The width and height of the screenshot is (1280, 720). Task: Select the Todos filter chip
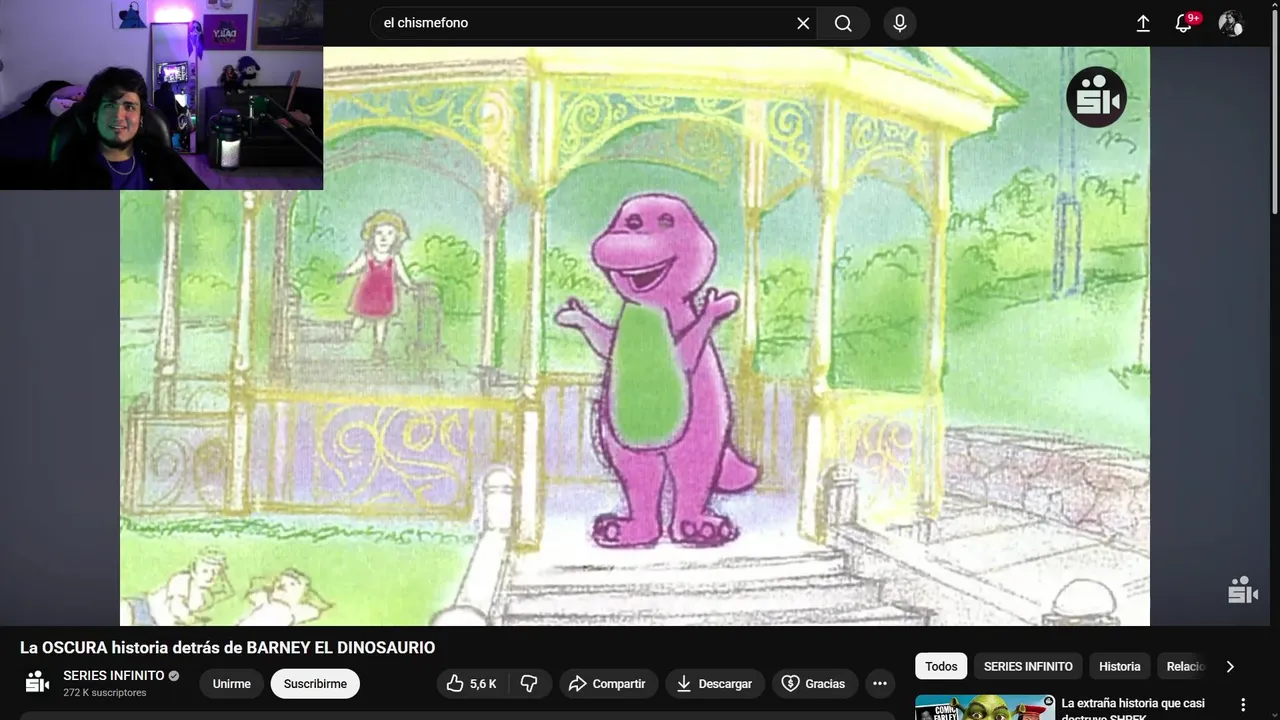click(941, 666)
